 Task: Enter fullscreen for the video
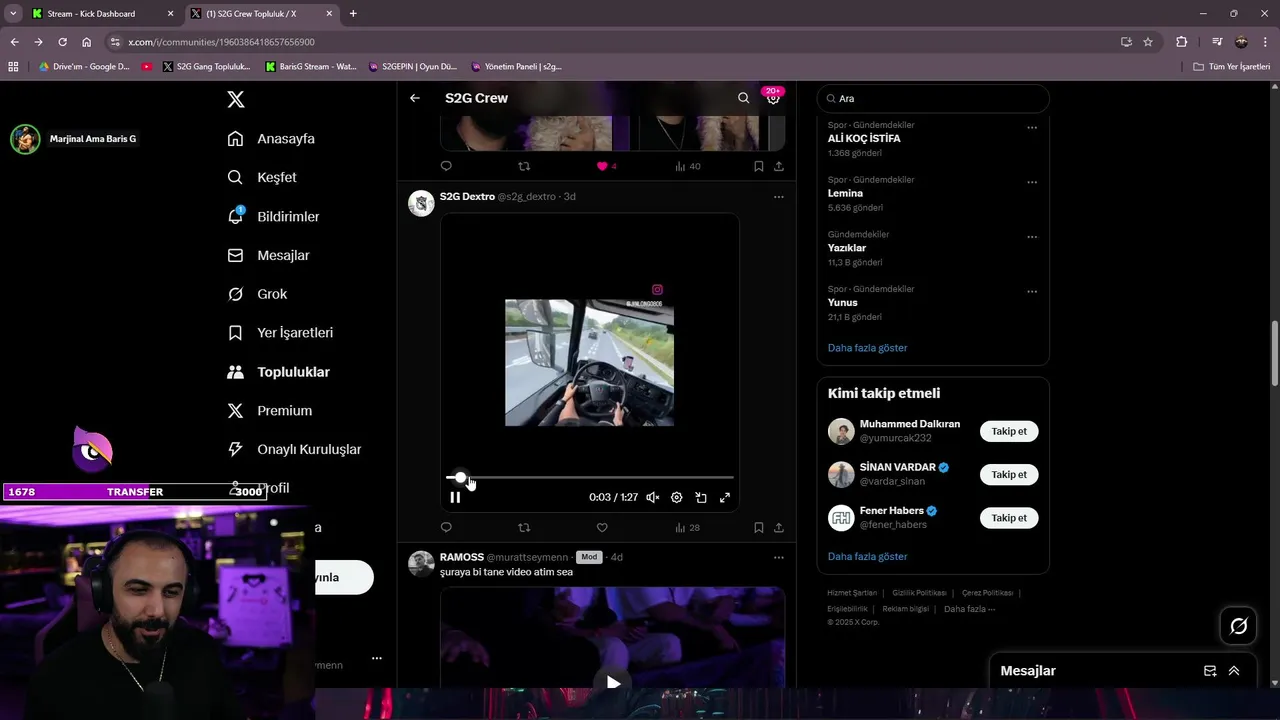(725, 497)
